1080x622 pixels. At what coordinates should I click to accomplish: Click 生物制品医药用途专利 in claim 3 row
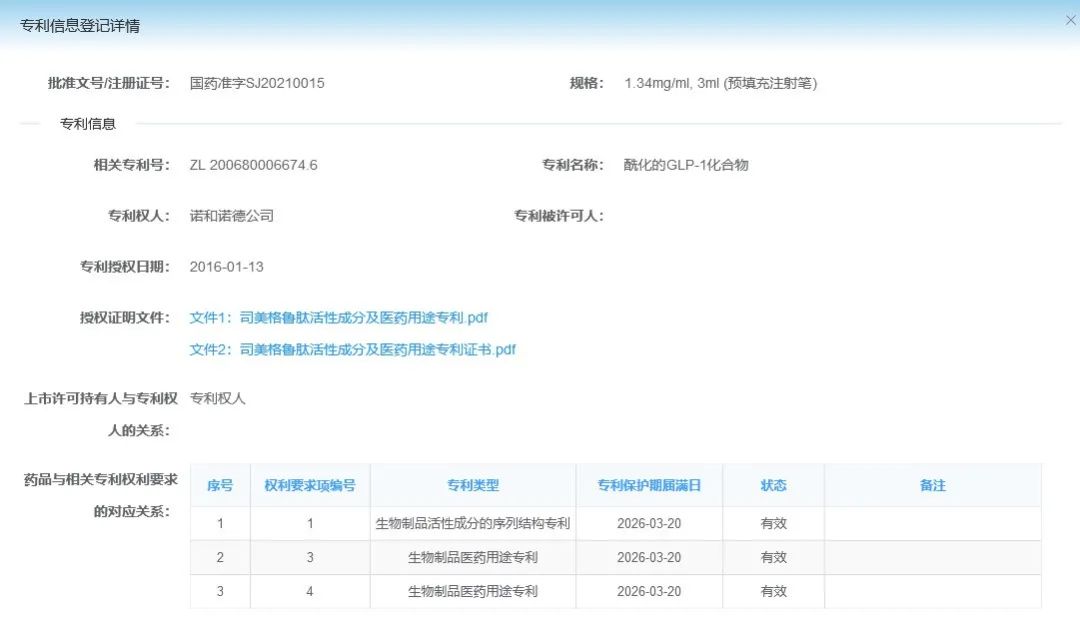(472, 557)
